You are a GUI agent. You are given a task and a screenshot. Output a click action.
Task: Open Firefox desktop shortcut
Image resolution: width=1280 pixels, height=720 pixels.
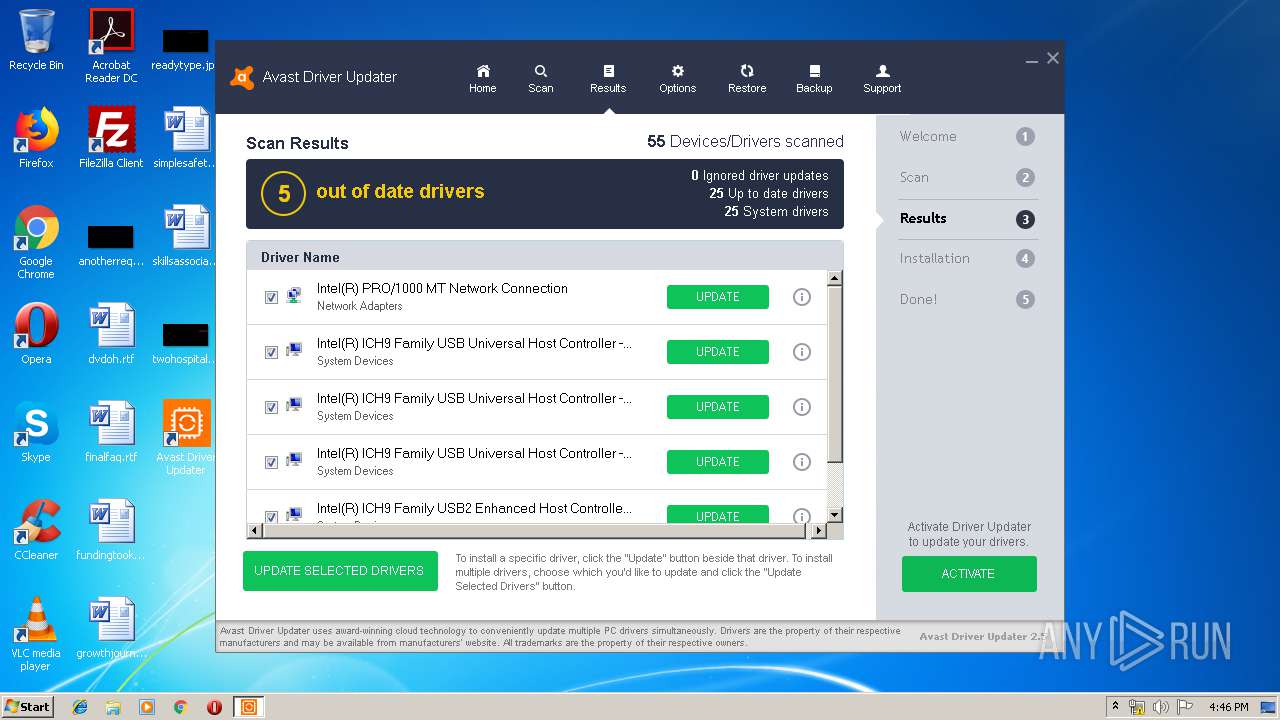point(36,138)
